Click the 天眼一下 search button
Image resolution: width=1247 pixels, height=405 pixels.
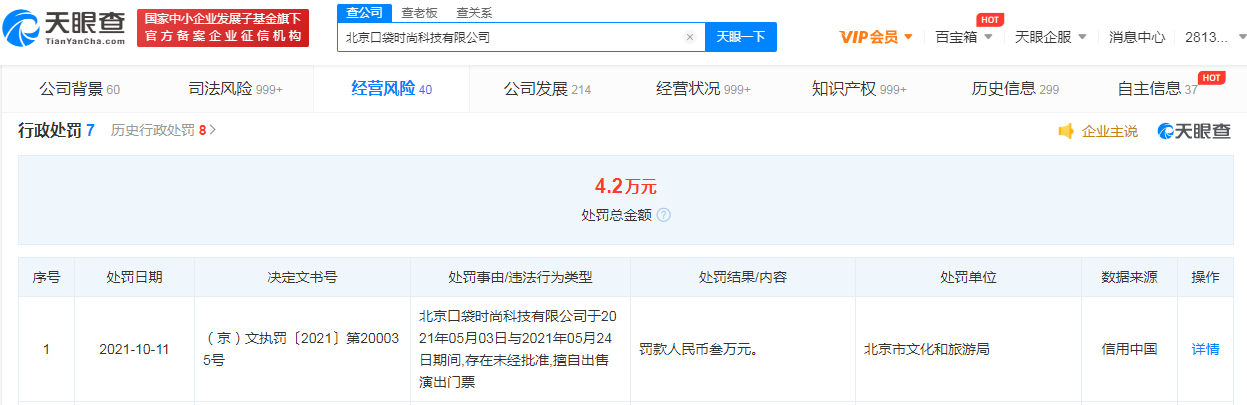tap(741, 37)
